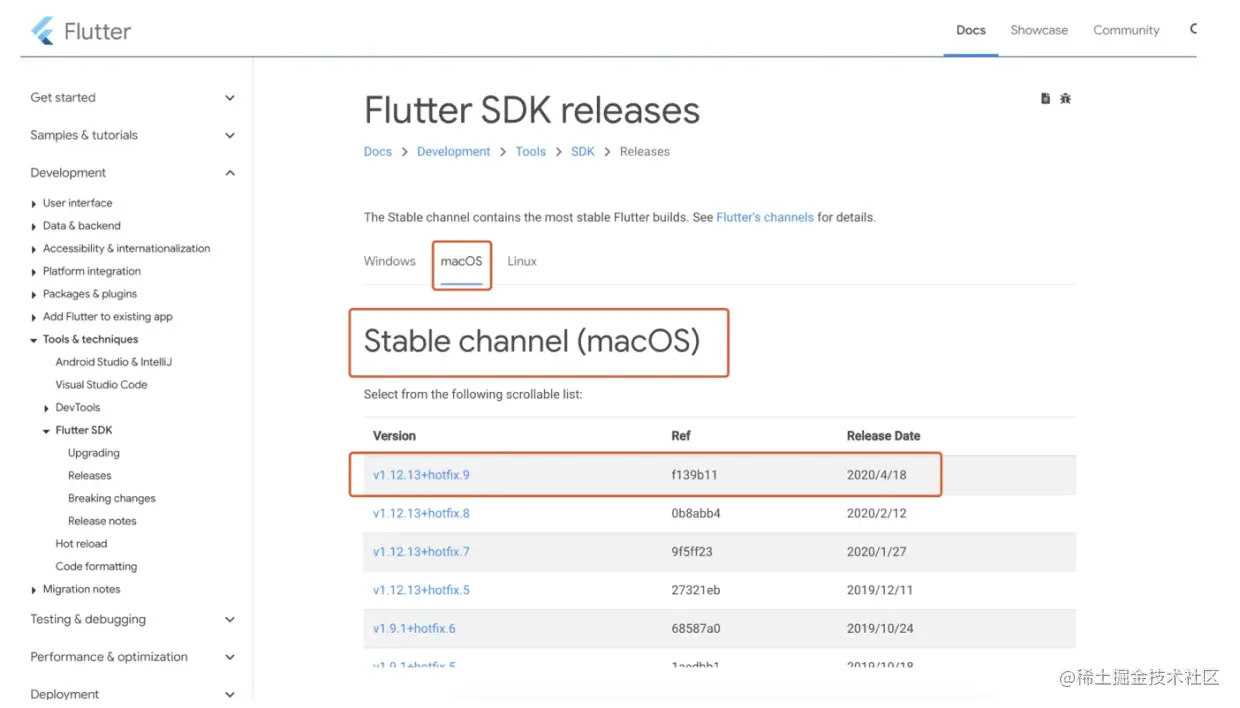1240x708 pixels.
Task: Expand Samples & tutorials section
Action: pos(230,135)
